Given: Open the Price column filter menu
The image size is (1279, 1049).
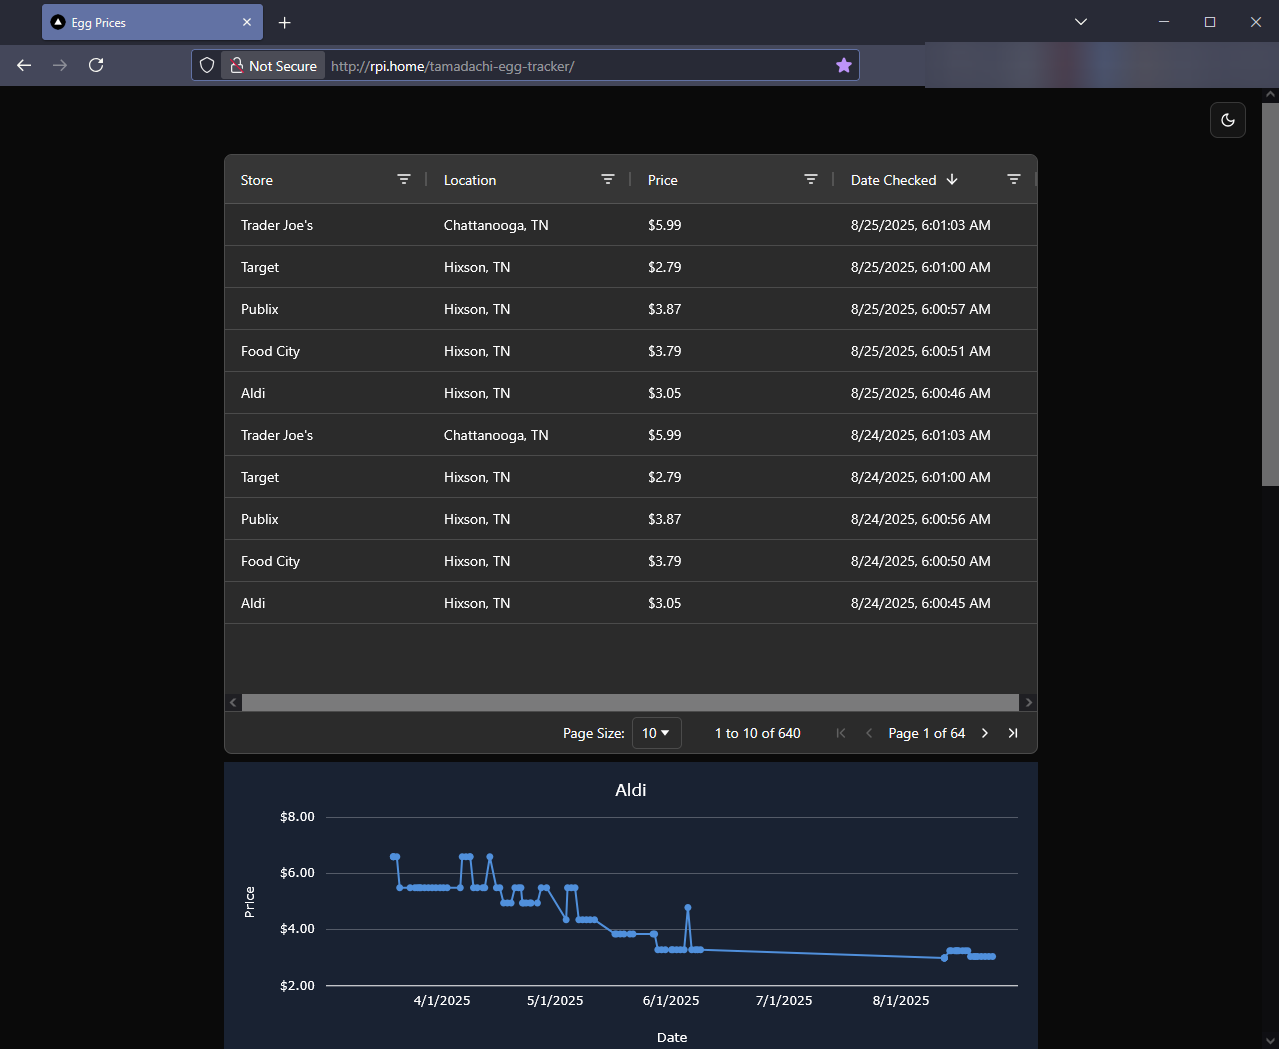Looking at the screenshot, I should [x=811, y=180].
